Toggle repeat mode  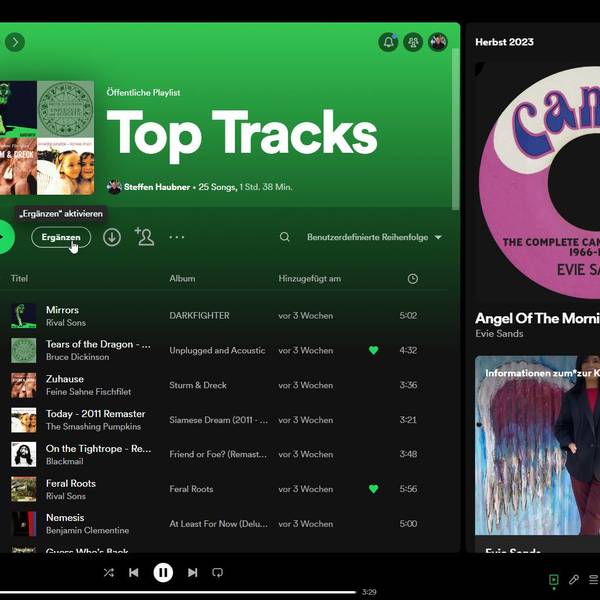pyautogui.click(x=217, y=572)
